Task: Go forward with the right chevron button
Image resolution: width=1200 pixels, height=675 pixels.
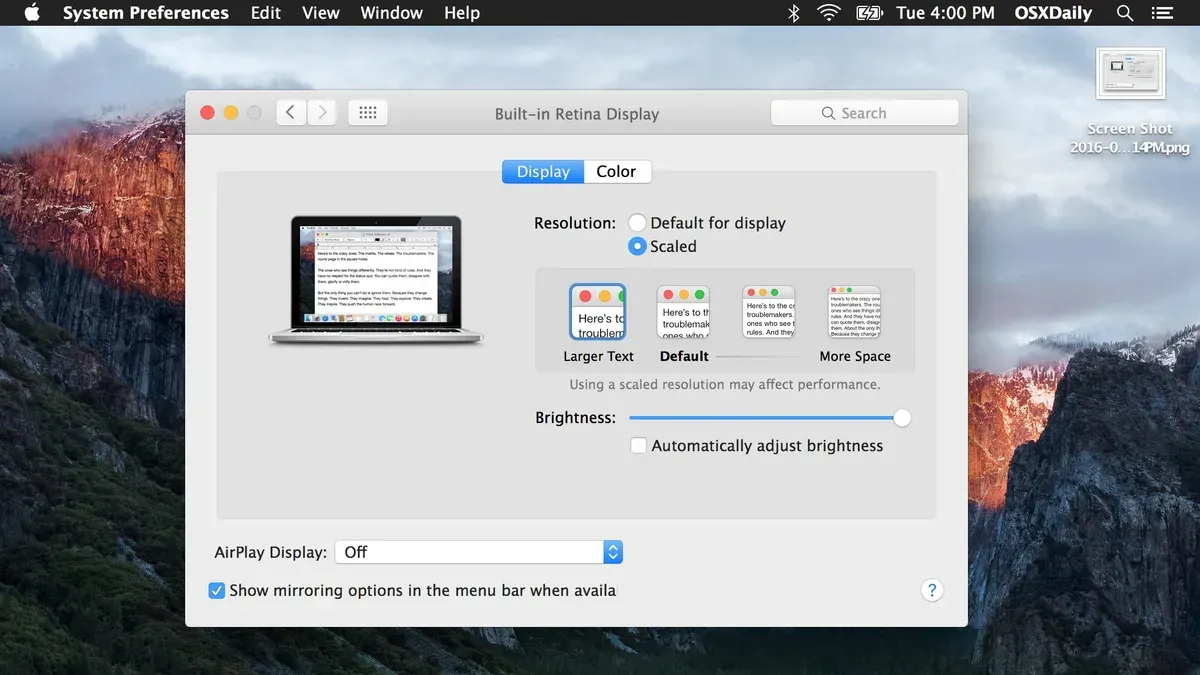Action: (x=321, y=113)
